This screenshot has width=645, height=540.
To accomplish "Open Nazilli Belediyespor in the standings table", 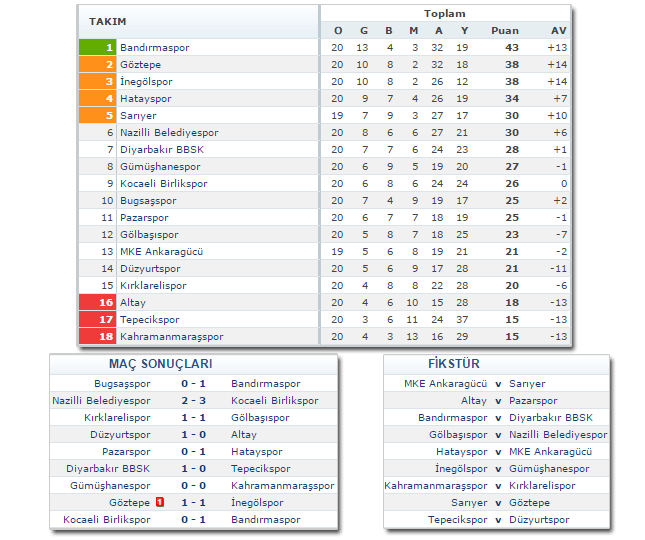I will pyautogui.click(x=168, y=133).
